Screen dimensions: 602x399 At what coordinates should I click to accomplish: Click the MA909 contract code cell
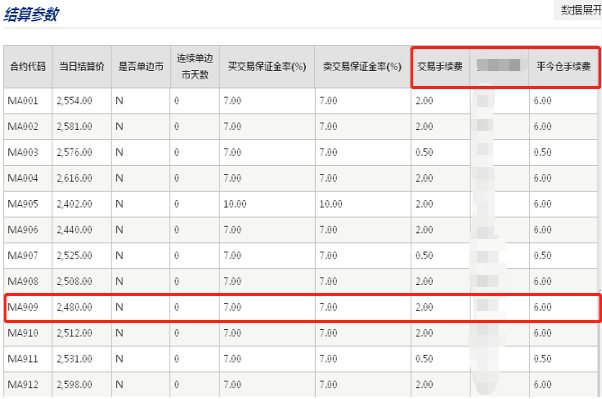click(23, 307)
